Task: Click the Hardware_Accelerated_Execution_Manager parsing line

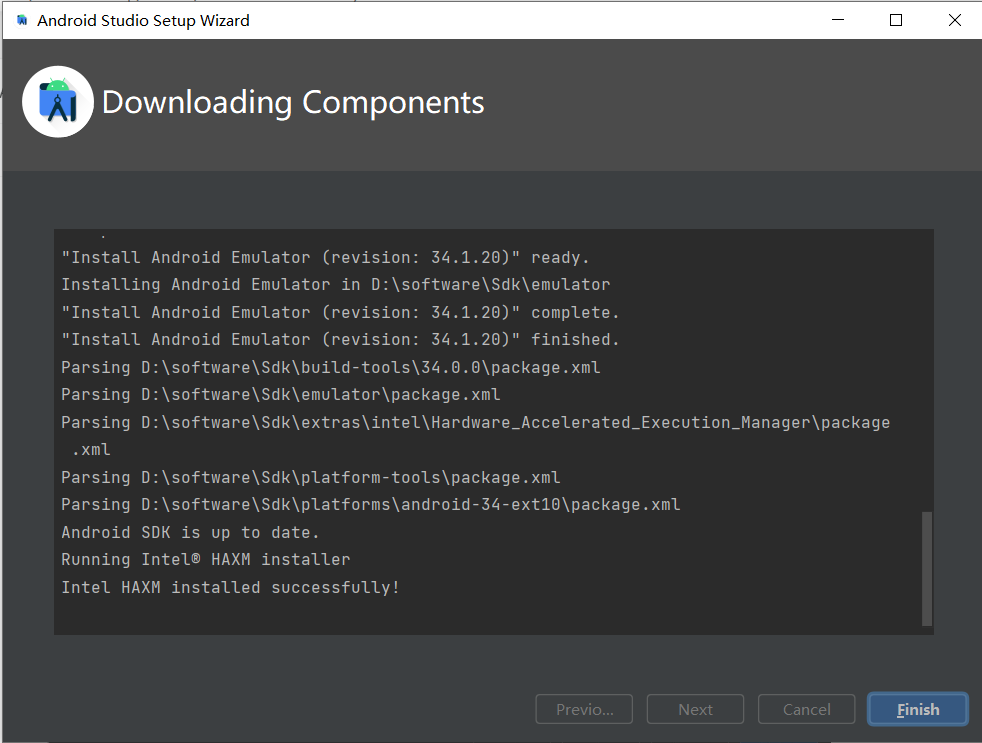Action: [475, 436]
